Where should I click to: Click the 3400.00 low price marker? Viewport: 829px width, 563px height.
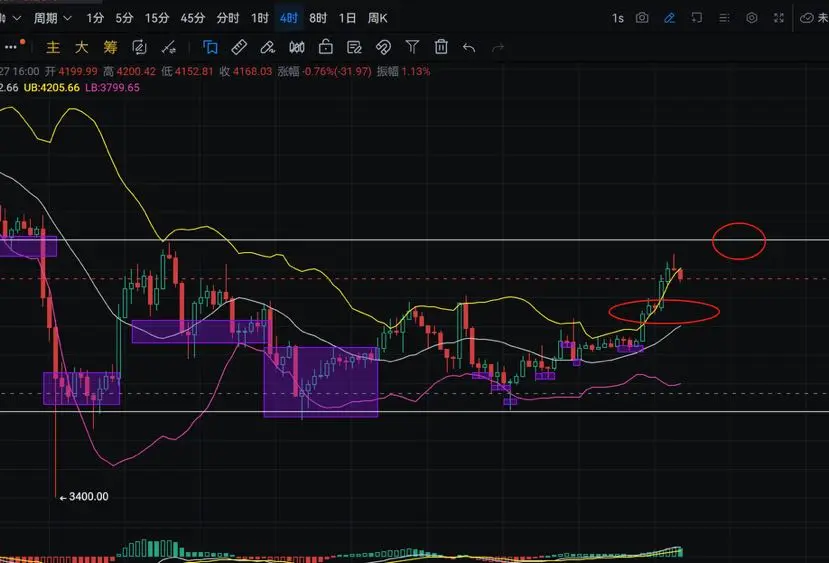(x=88, y=497)
